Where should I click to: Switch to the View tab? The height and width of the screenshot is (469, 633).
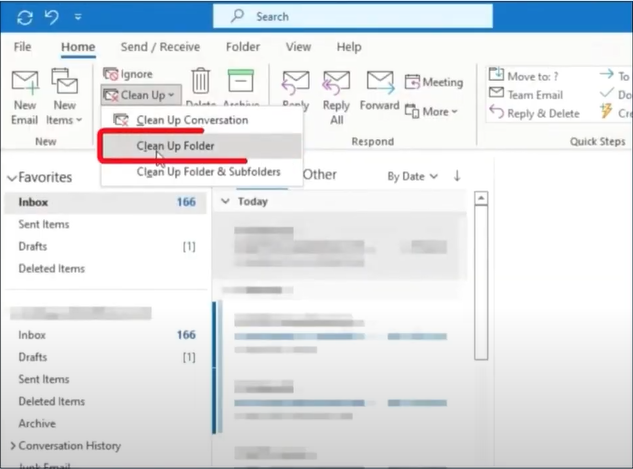coord(298,47)
